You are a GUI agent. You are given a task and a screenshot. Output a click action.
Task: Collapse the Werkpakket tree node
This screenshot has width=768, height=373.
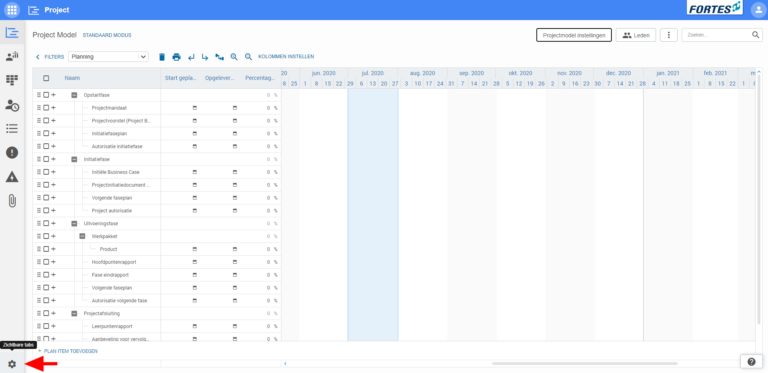click(82, 236)
